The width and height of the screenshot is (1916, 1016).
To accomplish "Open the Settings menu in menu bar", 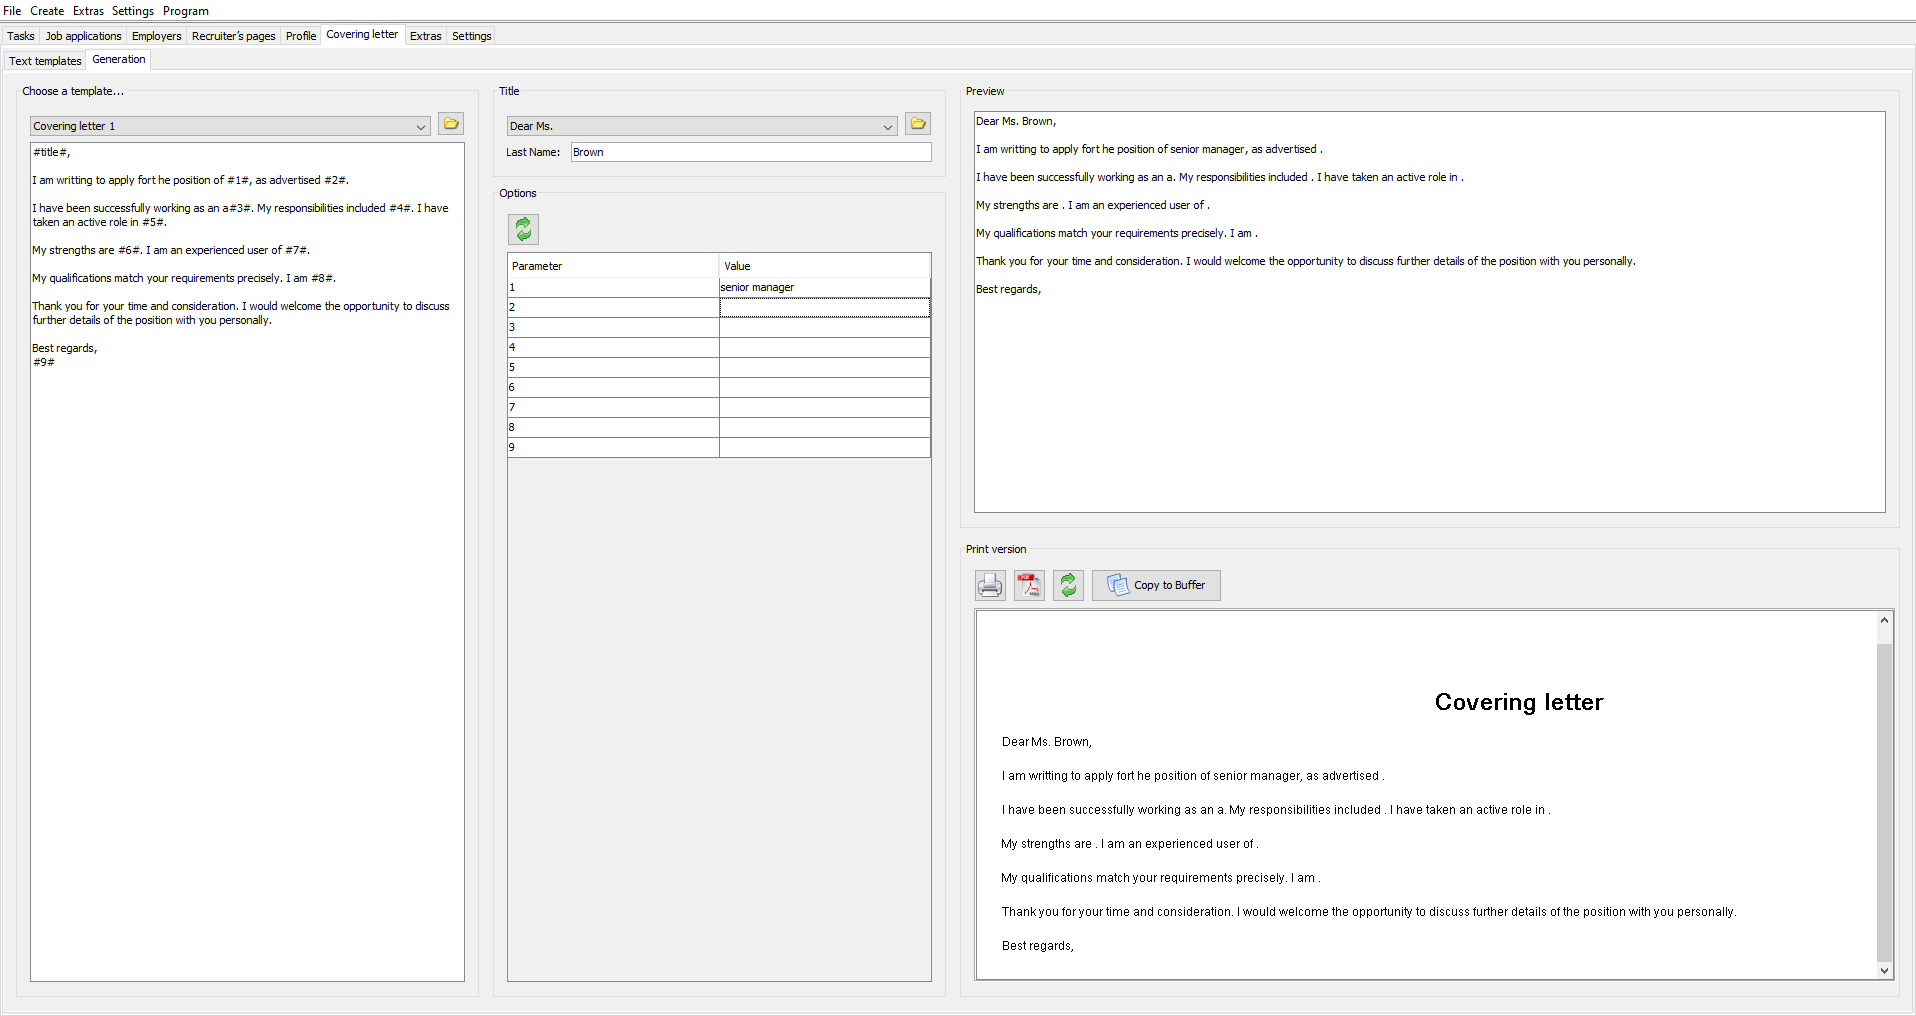I will [133, 11].
